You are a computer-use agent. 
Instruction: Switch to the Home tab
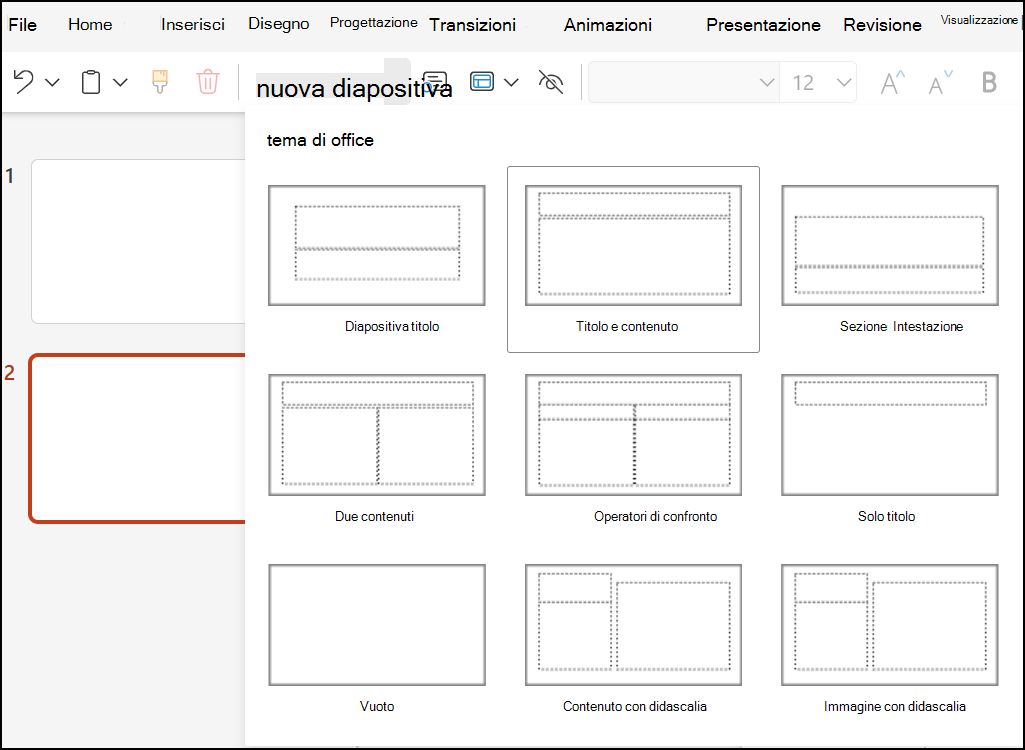pyautogui.click(x=90, y=25)
